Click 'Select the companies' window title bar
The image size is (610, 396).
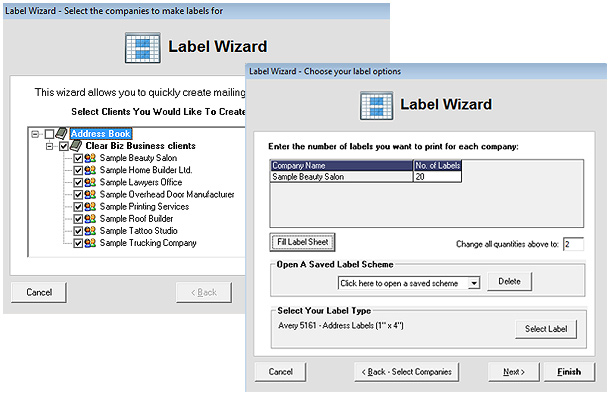coord(196,11)
